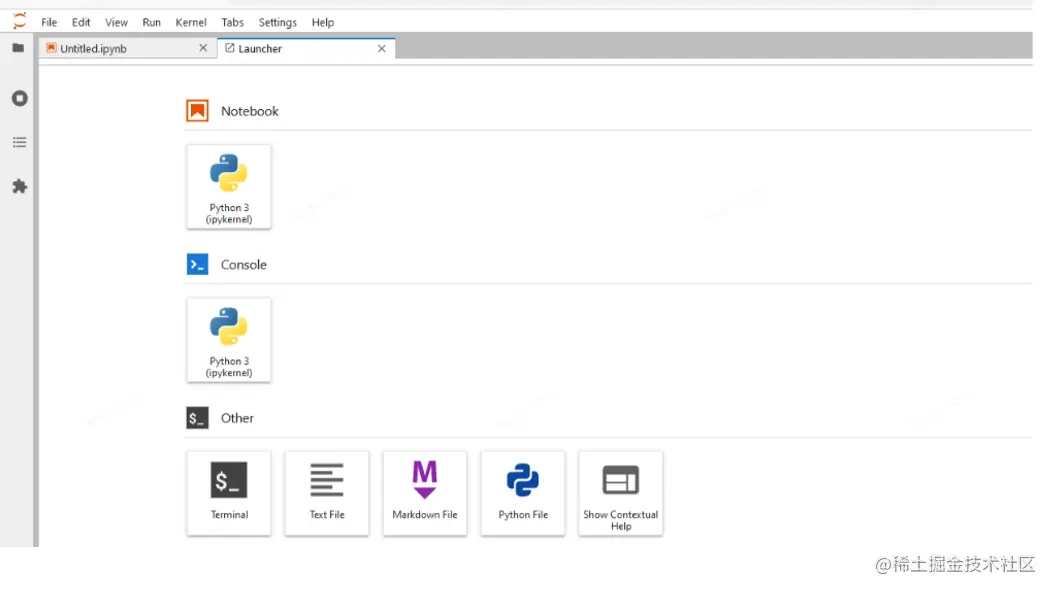Open Show Contextual Help
Viewport: 1054px width, 593px height.
pos(620,493)
